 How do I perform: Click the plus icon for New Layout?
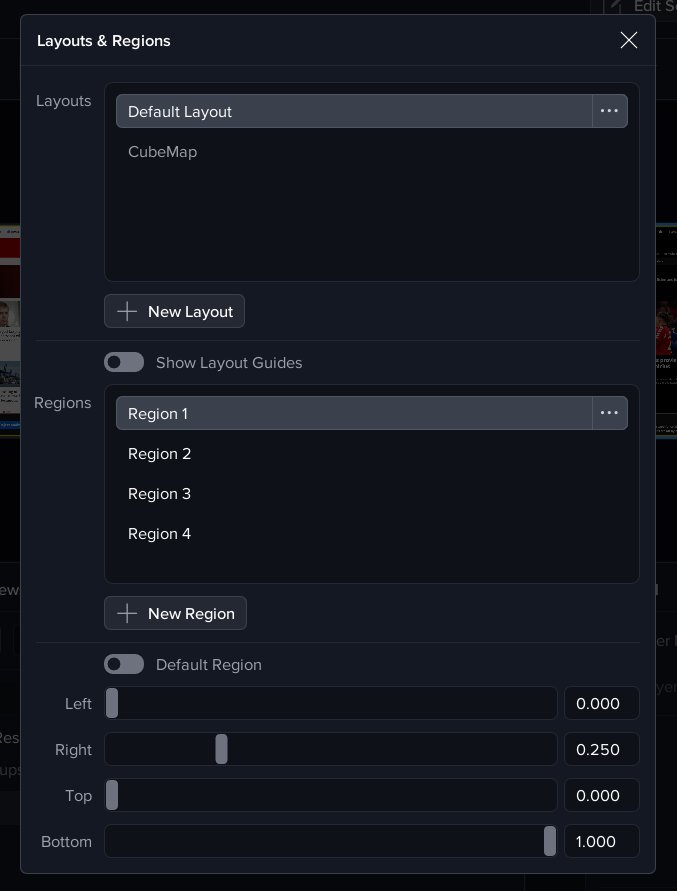pyautogui.click(x=127, y=311)
